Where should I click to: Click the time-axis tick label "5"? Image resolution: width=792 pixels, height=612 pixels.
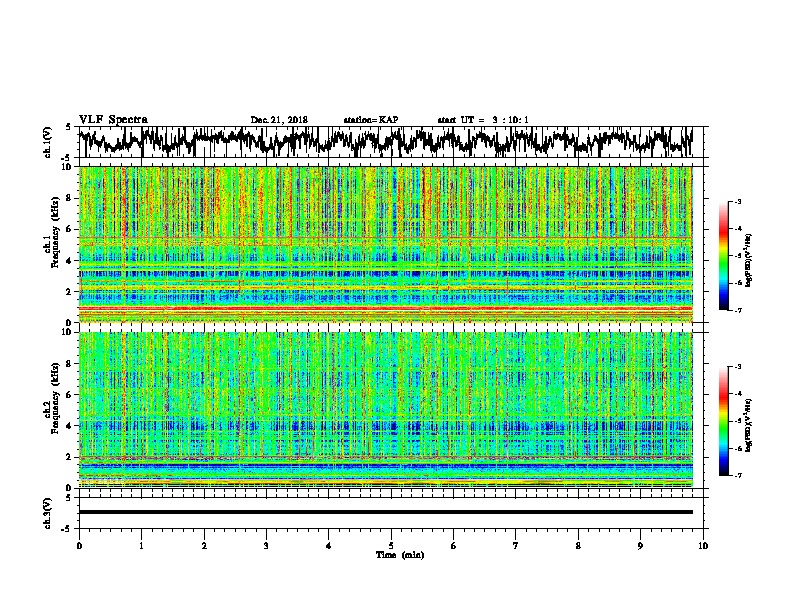click(x=391, y=545)
